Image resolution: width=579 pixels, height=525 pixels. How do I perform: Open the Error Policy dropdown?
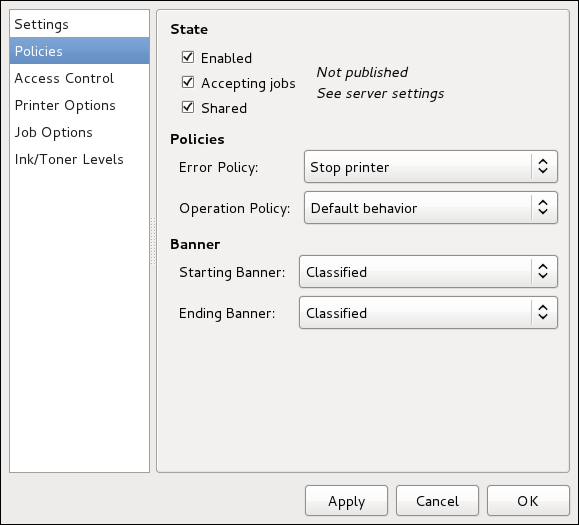click(431, 167)
